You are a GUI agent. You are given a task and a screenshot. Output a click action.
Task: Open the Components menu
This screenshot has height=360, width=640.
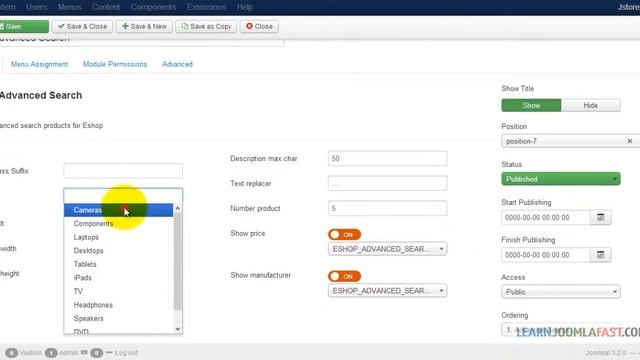pyautogui.click(x=153, y=7)
